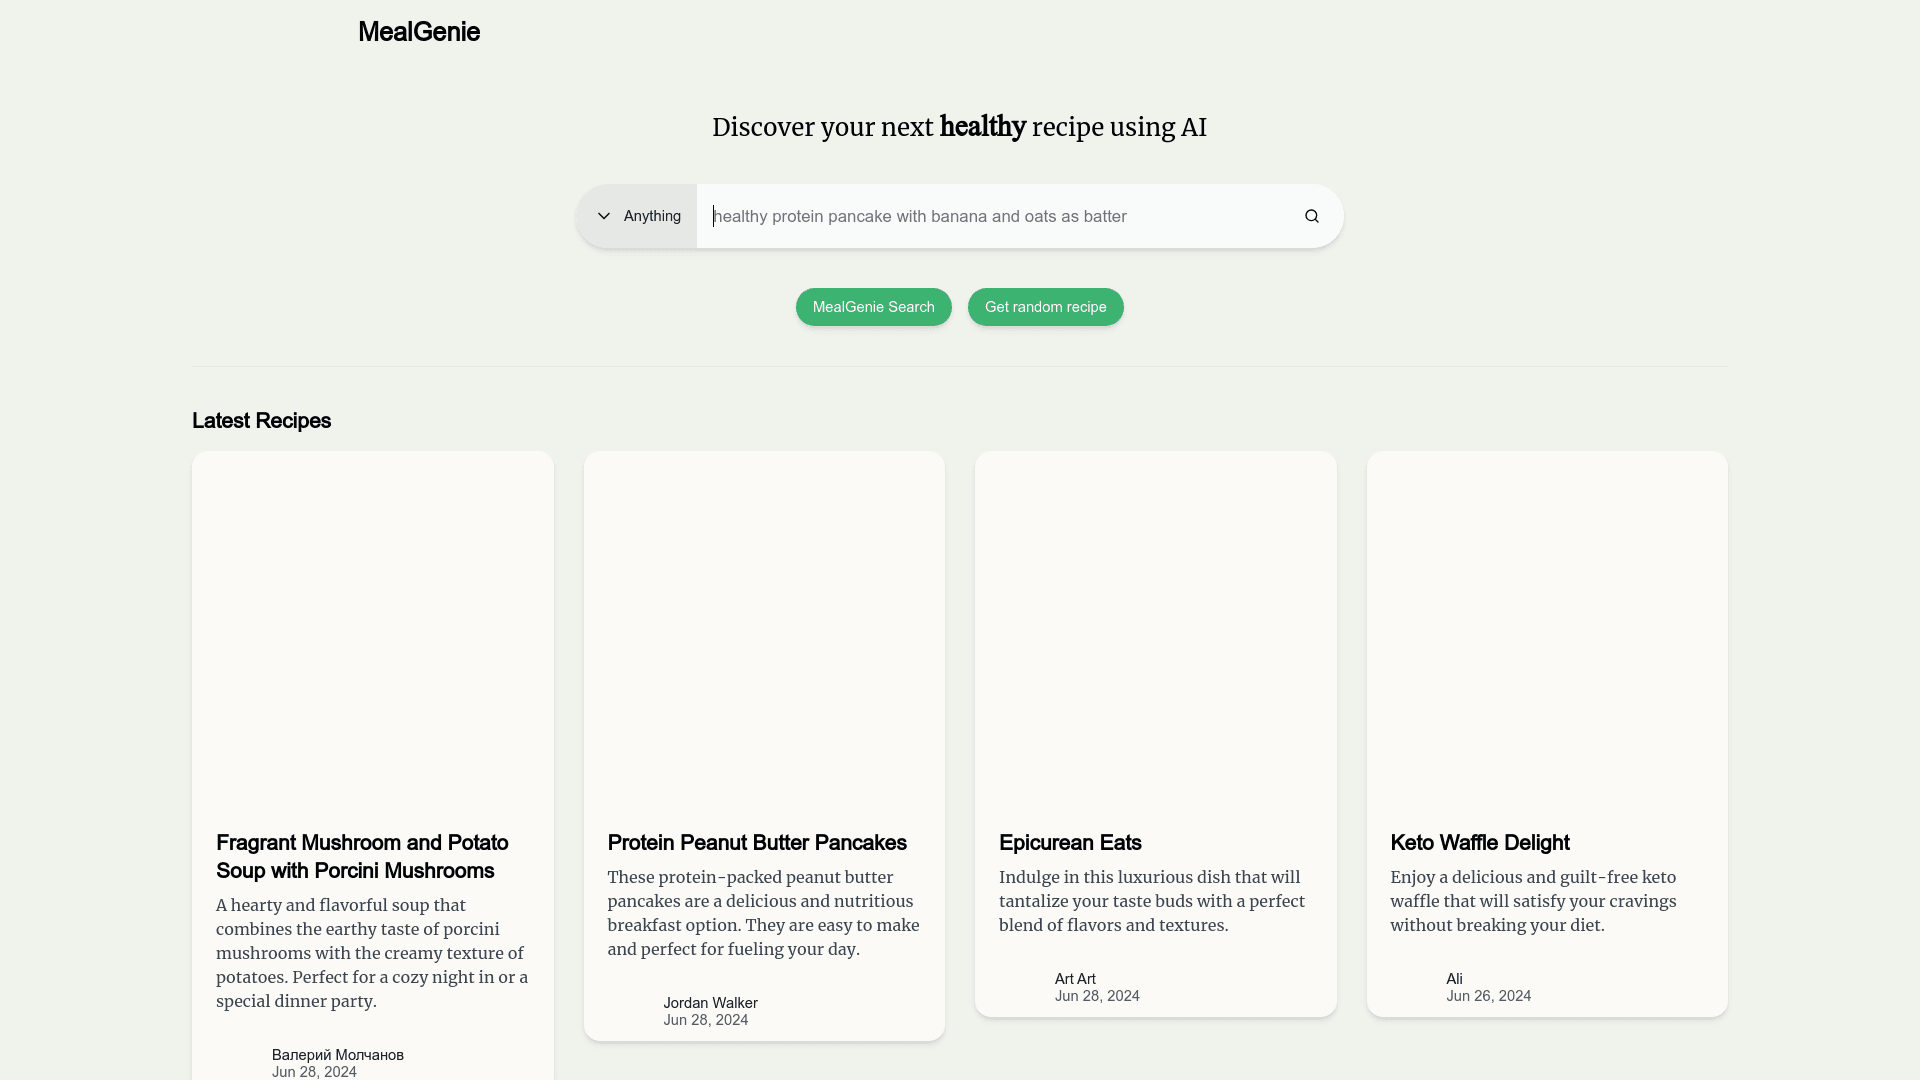
Task: Click the Keto Waffle Delight description text
Action: pyautogui.click(x=1533, y=901)
